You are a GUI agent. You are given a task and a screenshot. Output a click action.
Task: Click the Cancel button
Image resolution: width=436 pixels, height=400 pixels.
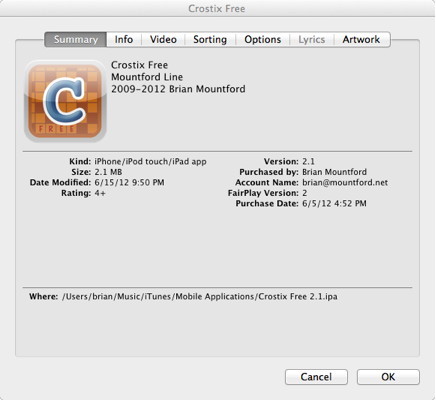[x=316, y=377]
